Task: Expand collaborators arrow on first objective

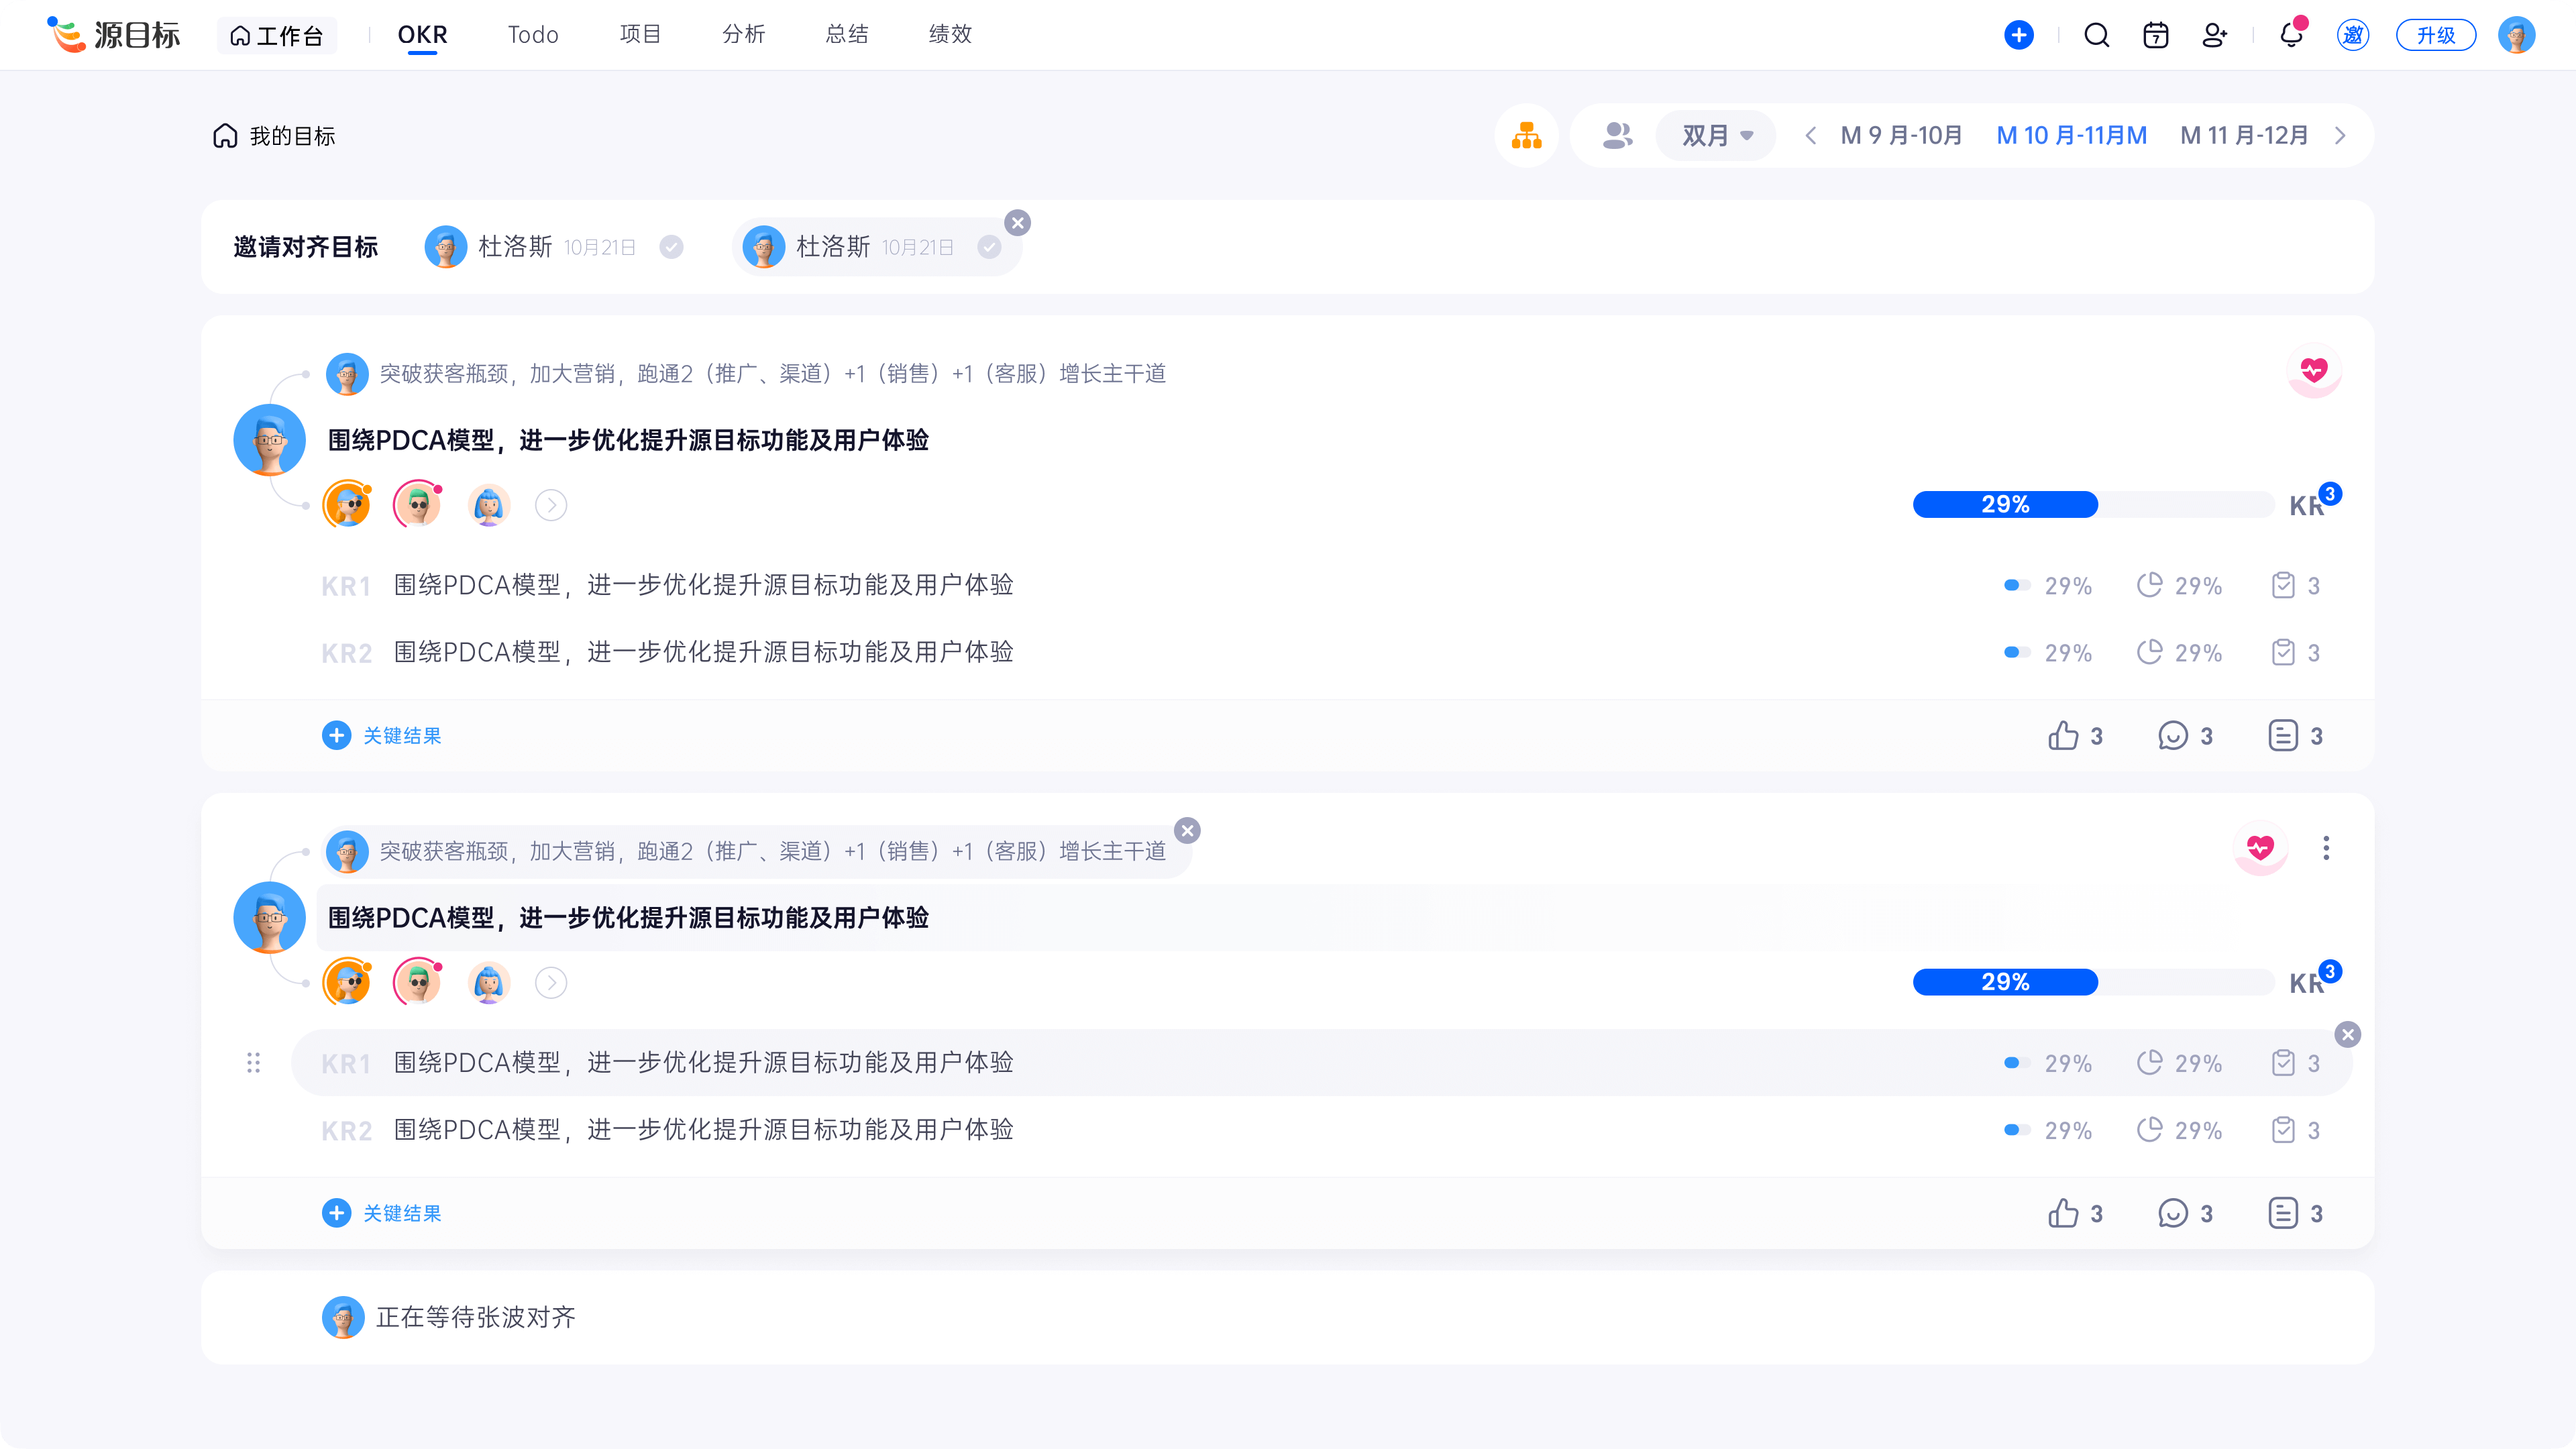Action: pyautogui.click(x=551, y=505)
